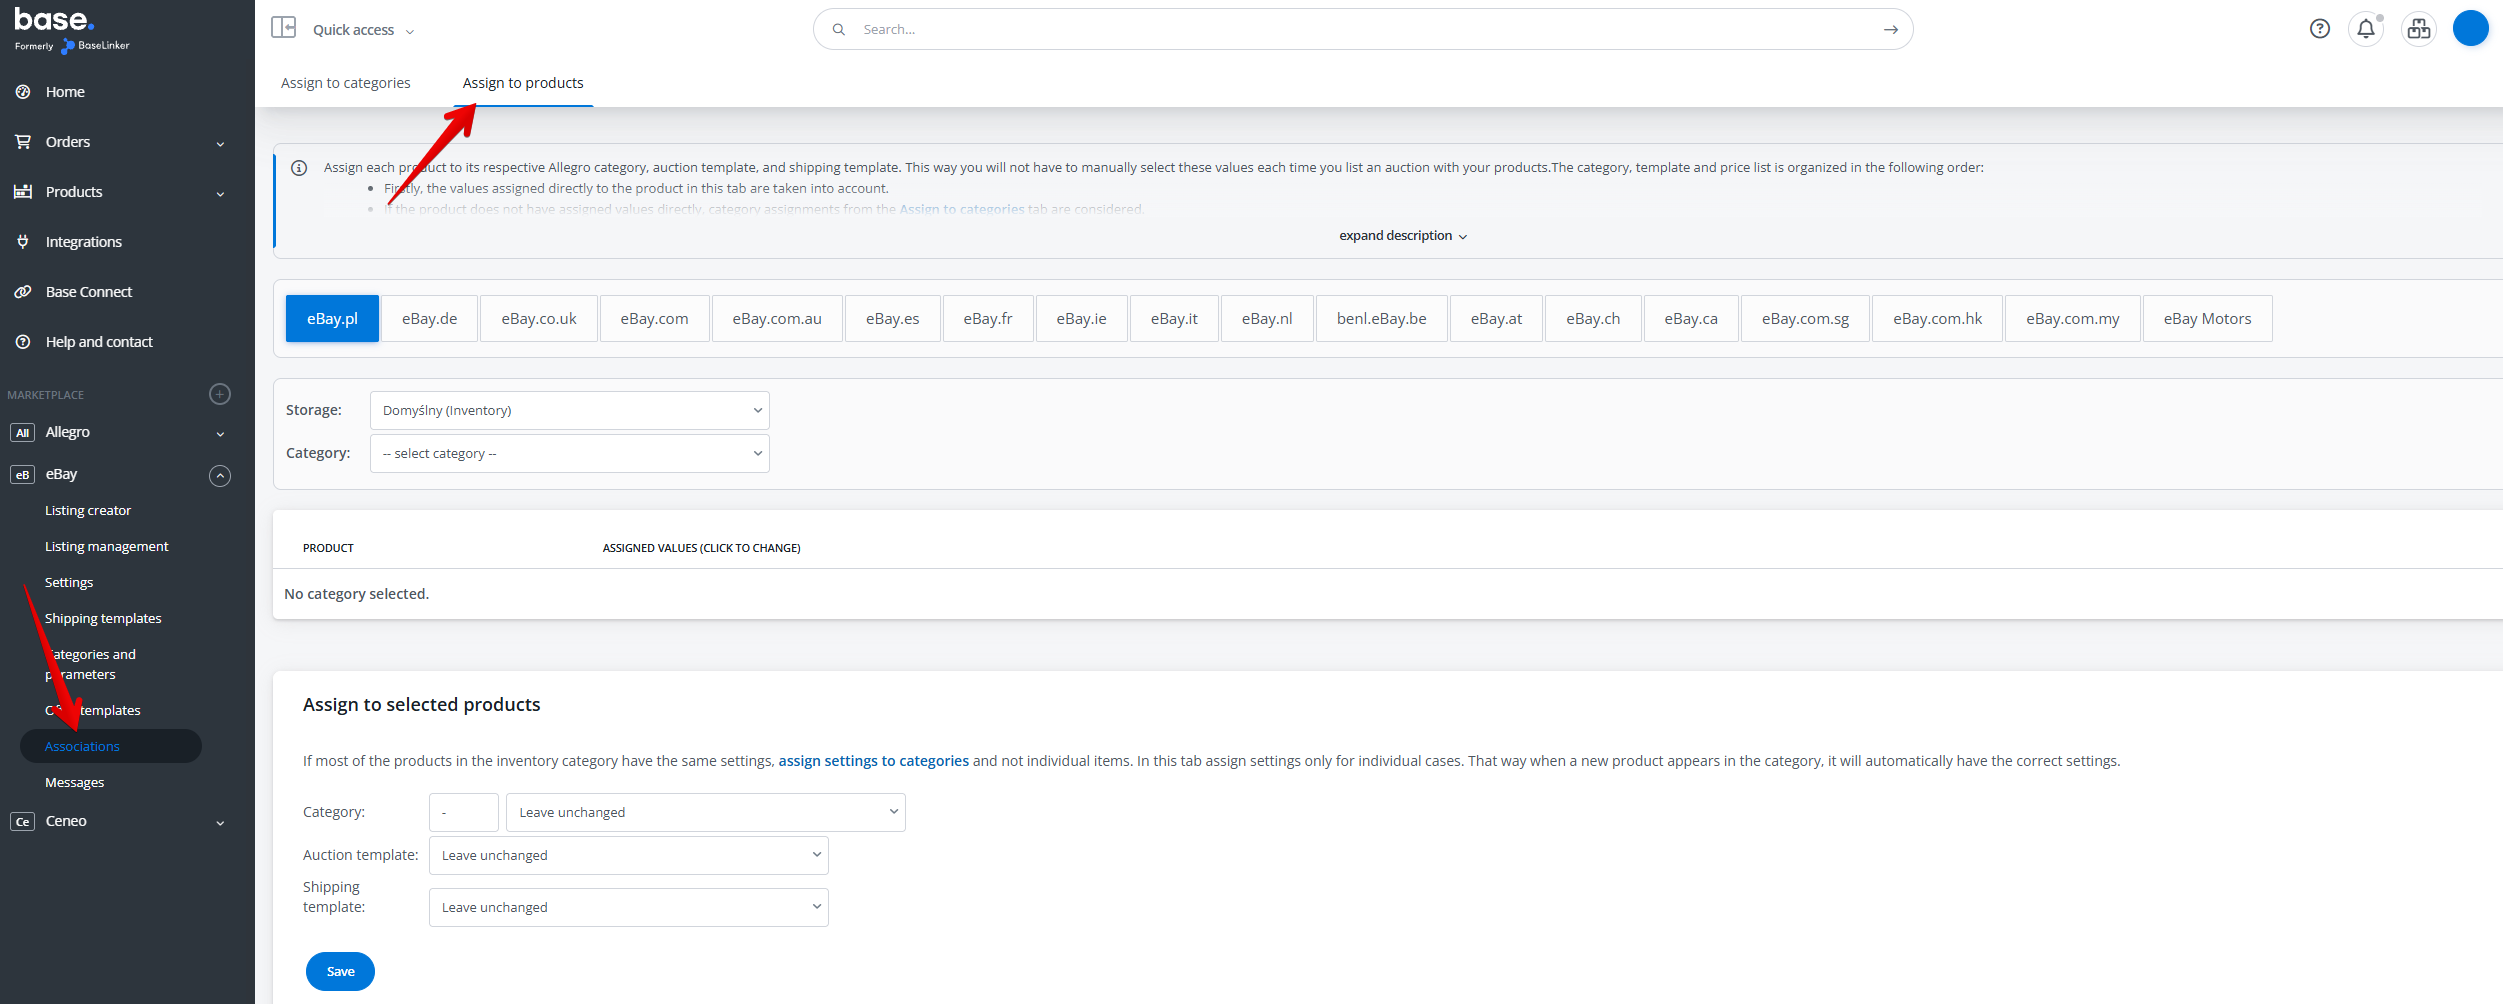
Task: Switch to Assign to categories tab
Action: pos(345,83)
